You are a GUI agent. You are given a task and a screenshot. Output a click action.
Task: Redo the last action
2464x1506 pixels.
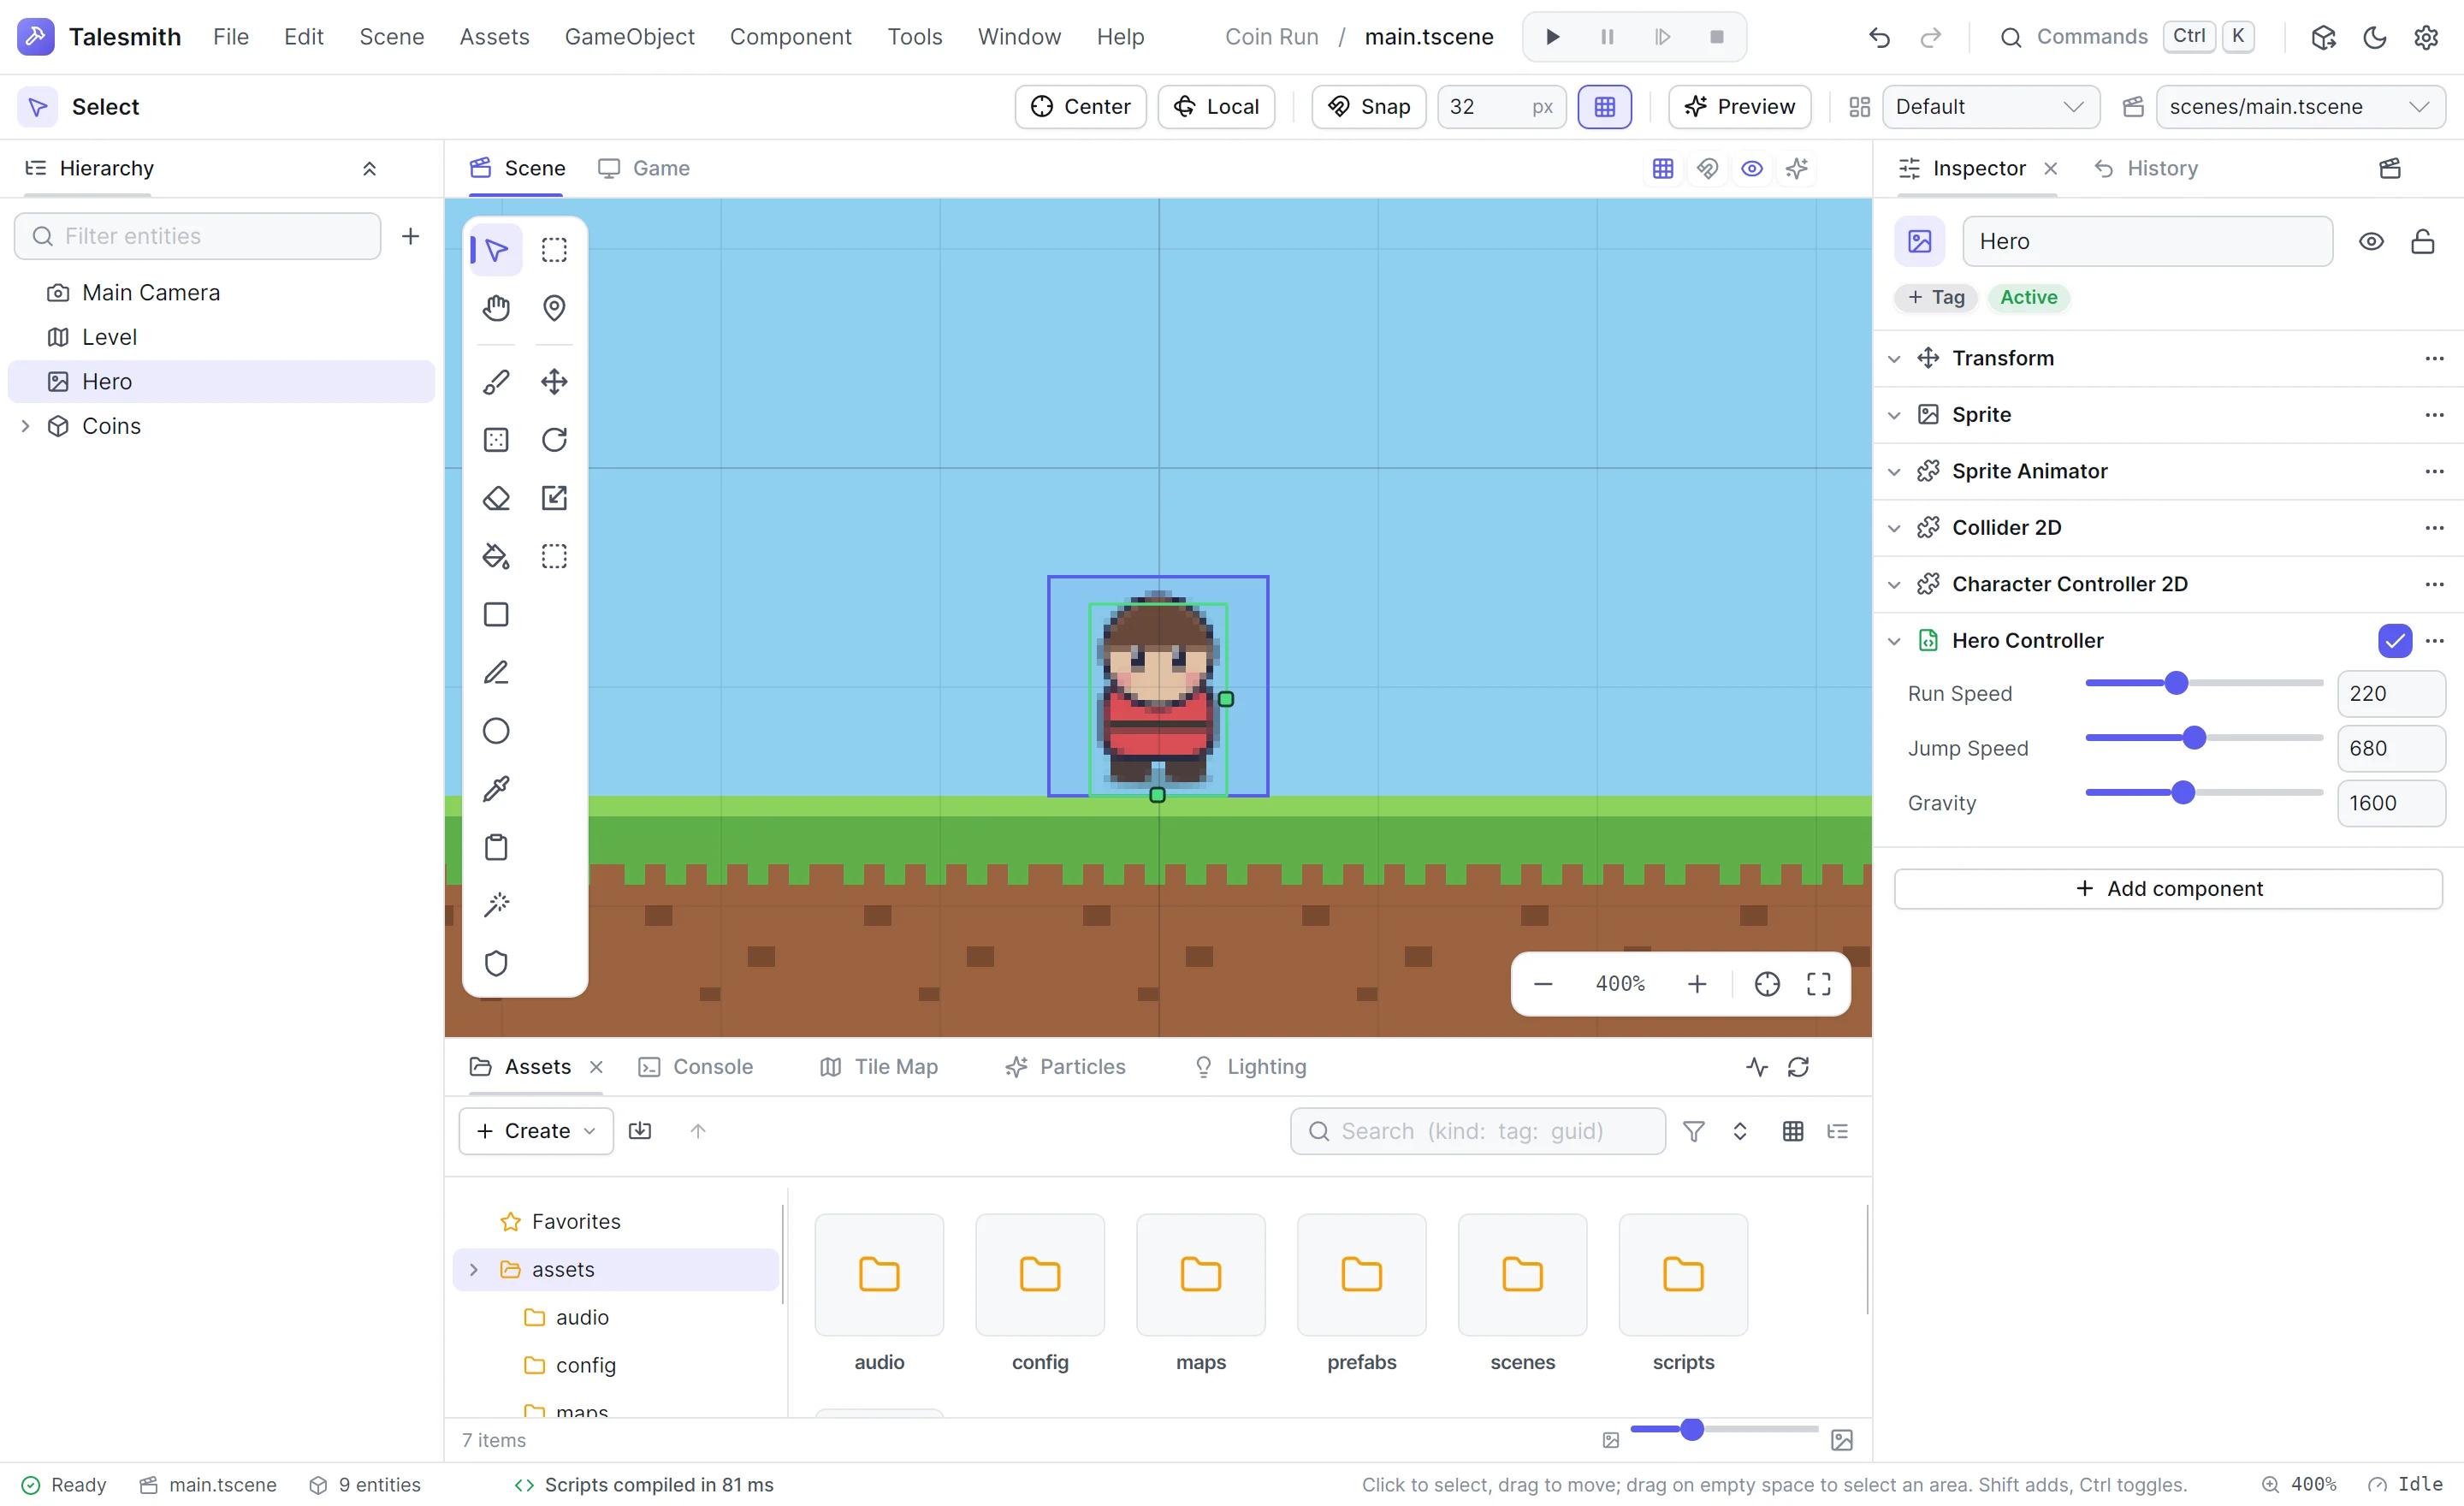(x=1931, y=37)
